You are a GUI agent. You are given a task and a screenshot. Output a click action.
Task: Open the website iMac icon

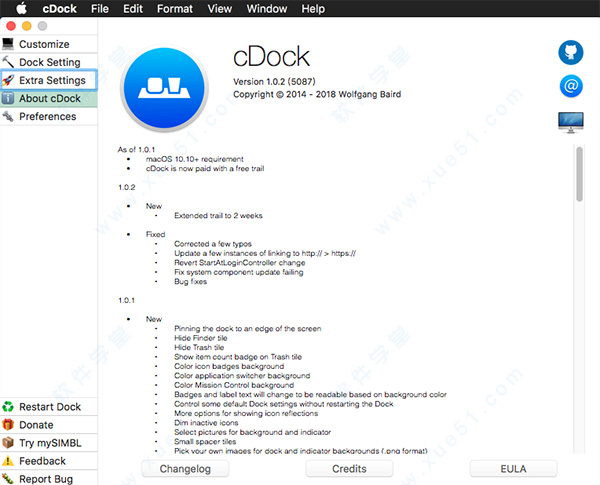571,122
